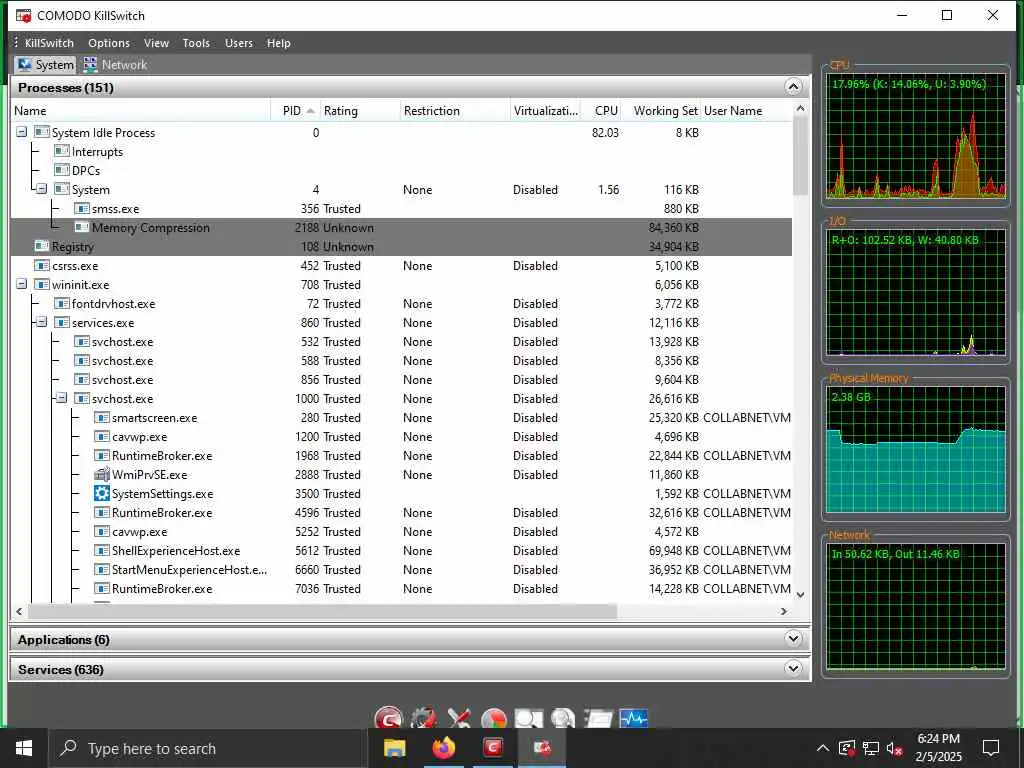Click the network tray icon
Image resolution: width=1024 pixels, height=768 pixels.
coord(871,748)
